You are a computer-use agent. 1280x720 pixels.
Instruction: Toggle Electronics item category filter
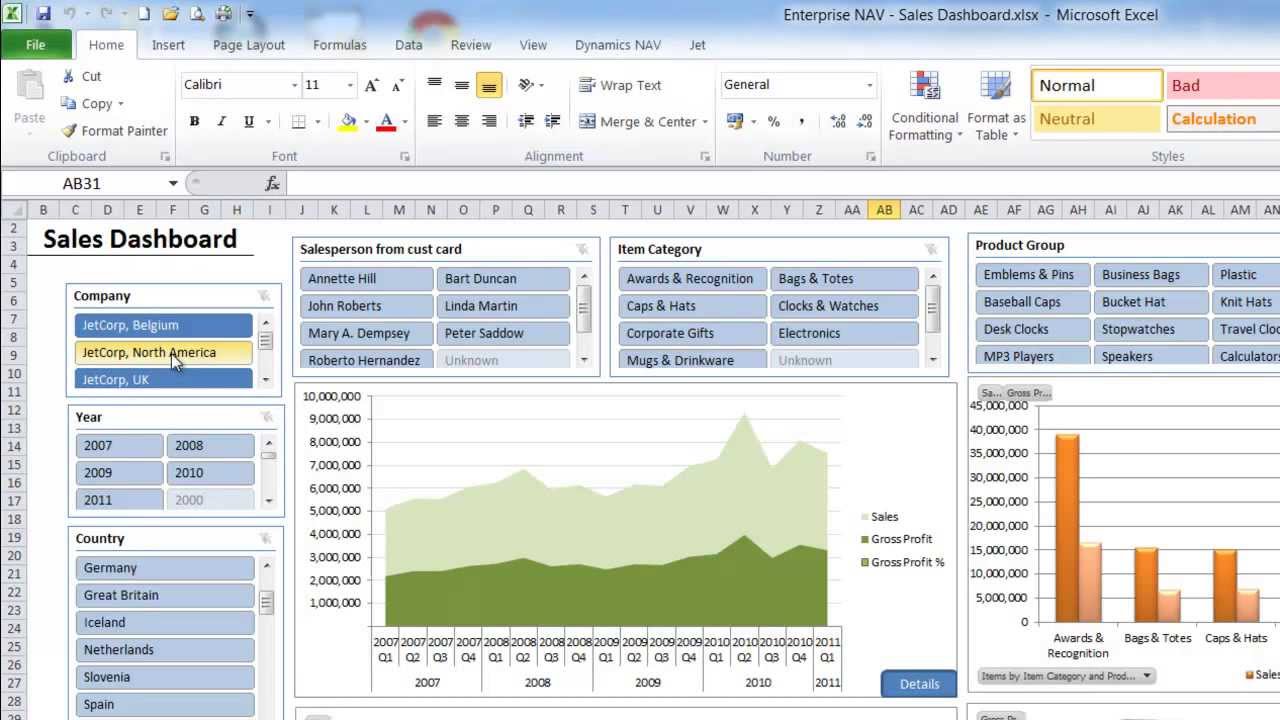click(843, 333)
